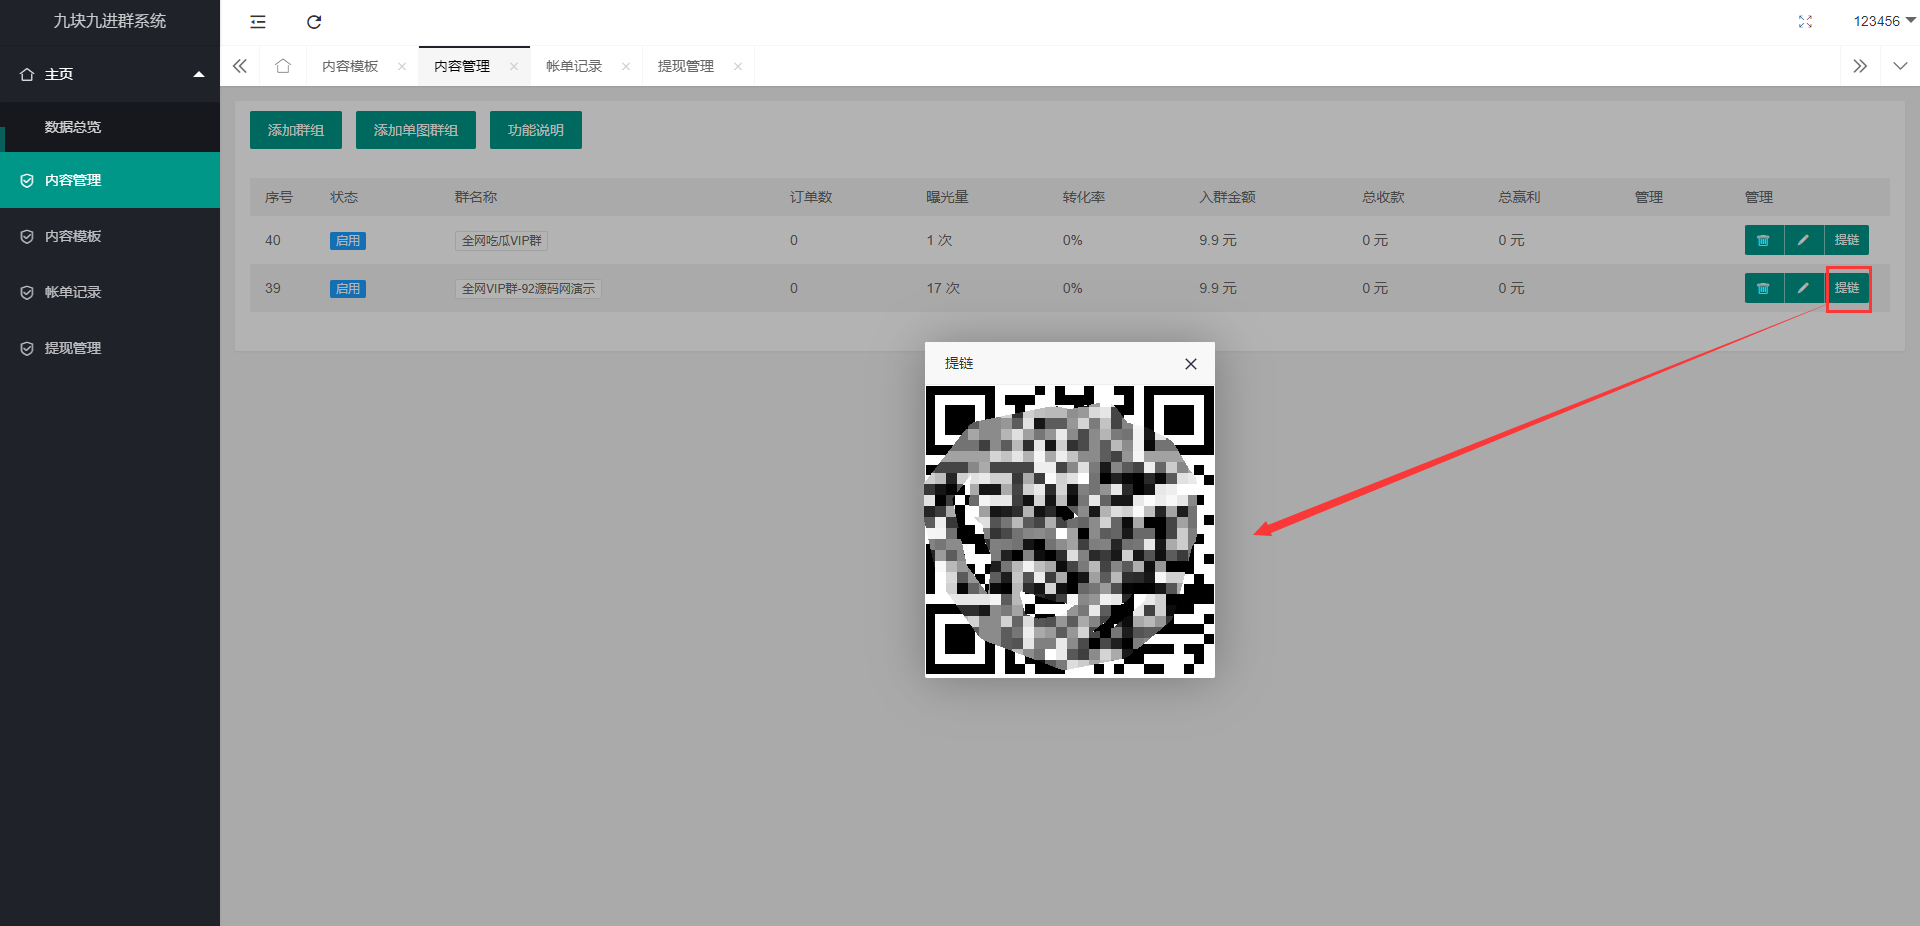Click the tabs scroll-right double arrow
The image size is (1920, 926).
click(x=1860, y=66)
